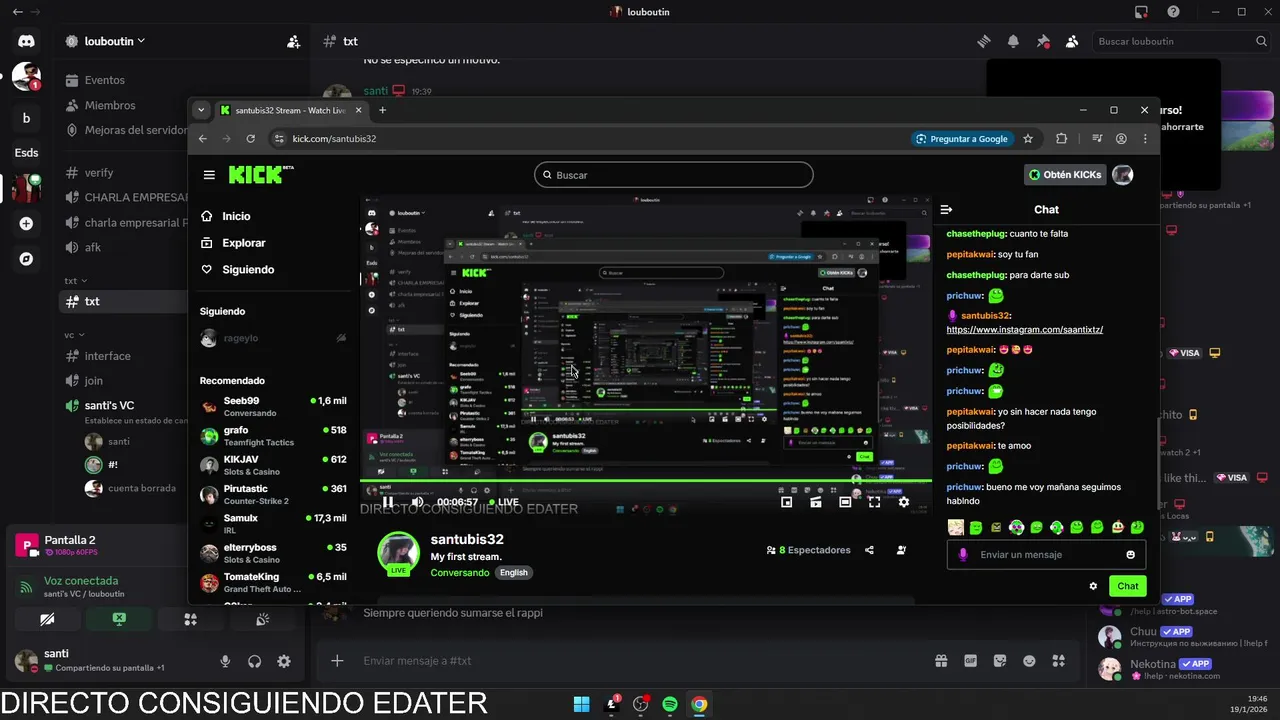Screen dimensions: 1280x720
Task: Share the santubis32 stream
Action: pos(869,550)
